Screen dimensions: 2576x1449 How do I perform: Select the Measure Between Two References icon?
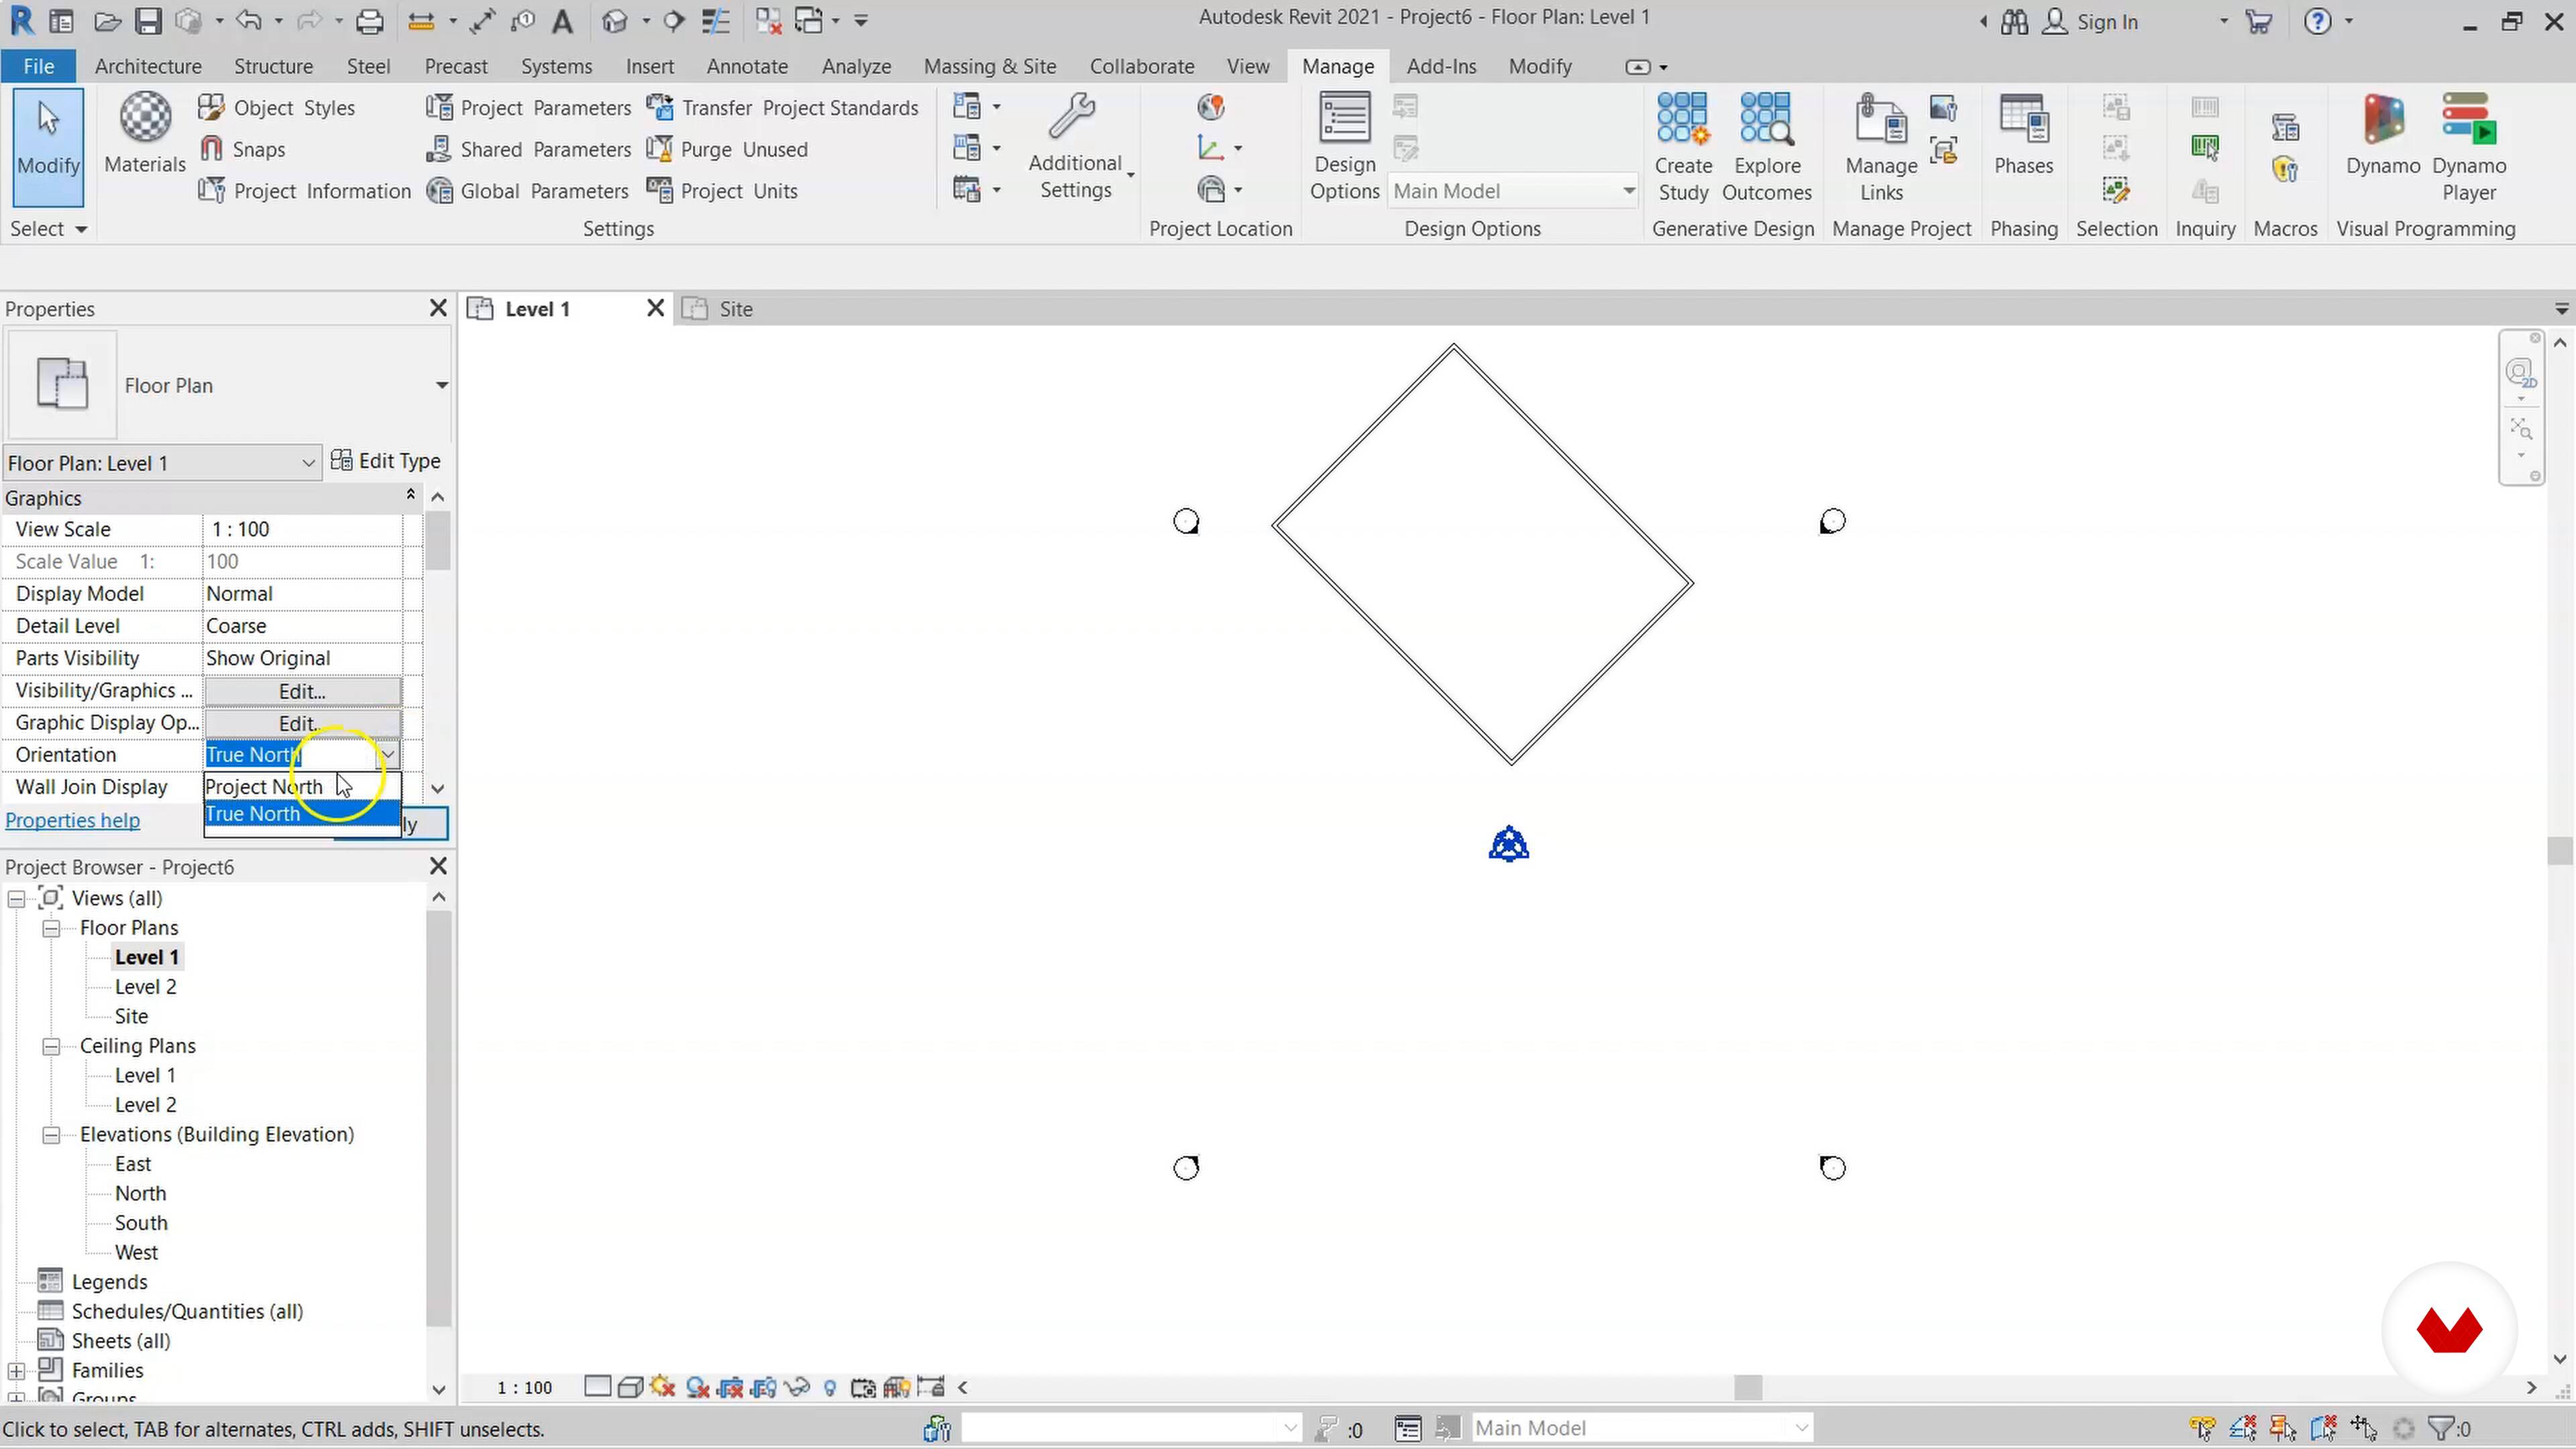(x=422, y=21)
